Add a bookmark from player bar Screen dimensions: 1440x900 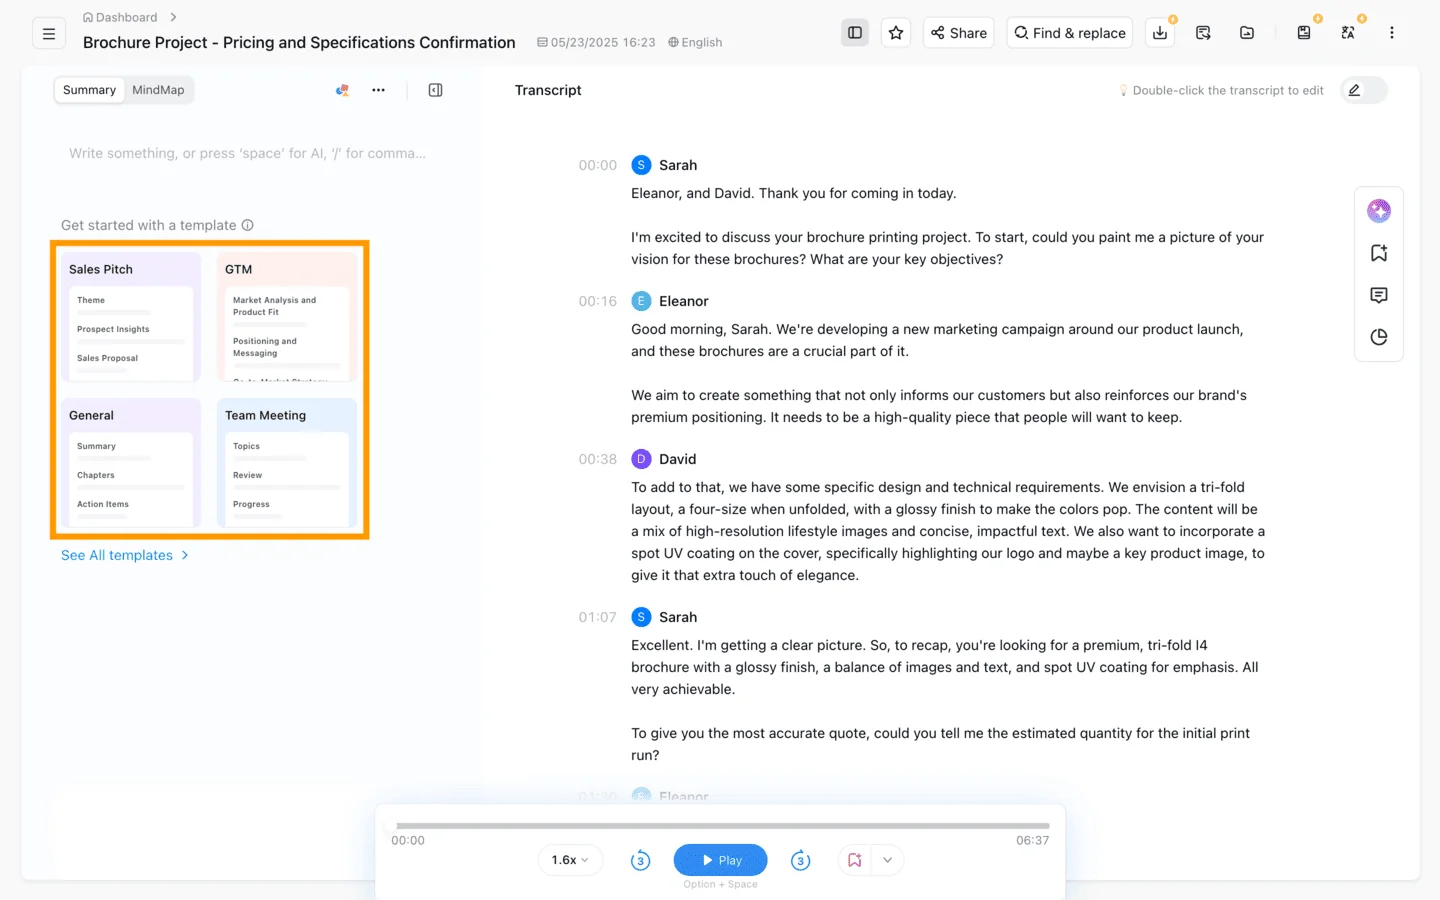tap(854, 860)
